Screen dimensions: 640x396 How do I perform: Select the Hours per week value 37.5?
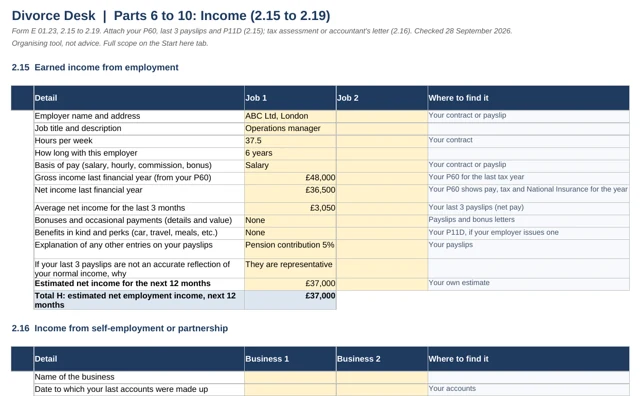290,140
